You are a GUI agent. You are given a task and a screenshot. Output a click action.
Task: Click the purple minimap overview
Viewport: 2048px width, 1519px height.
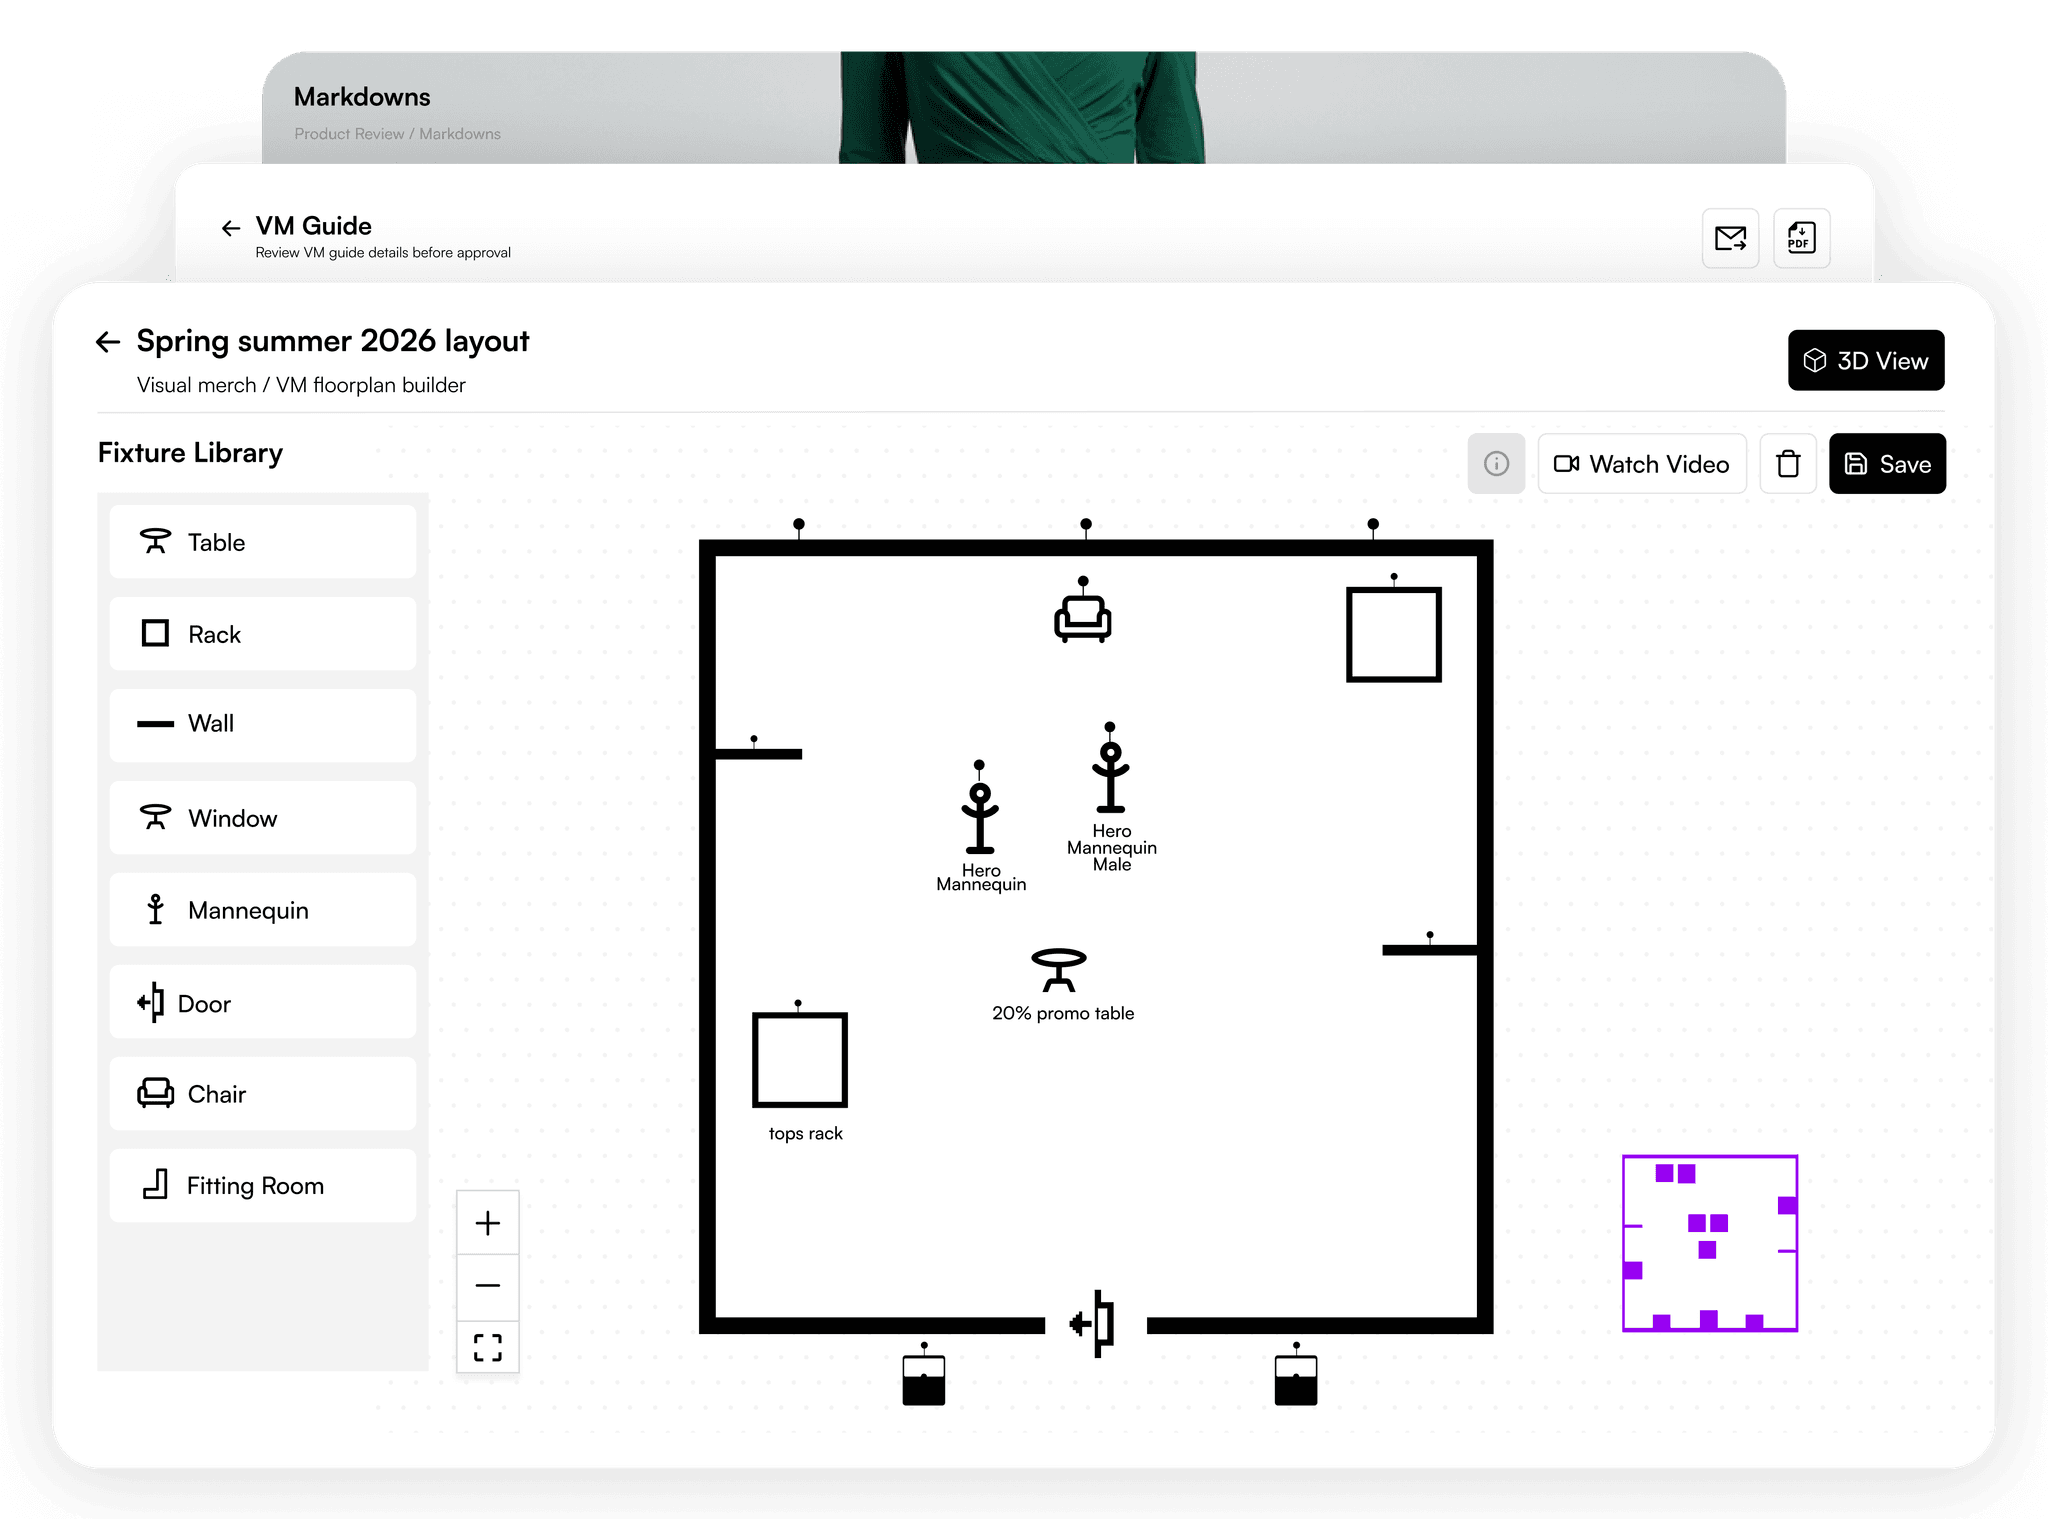click(1709, 1243)
